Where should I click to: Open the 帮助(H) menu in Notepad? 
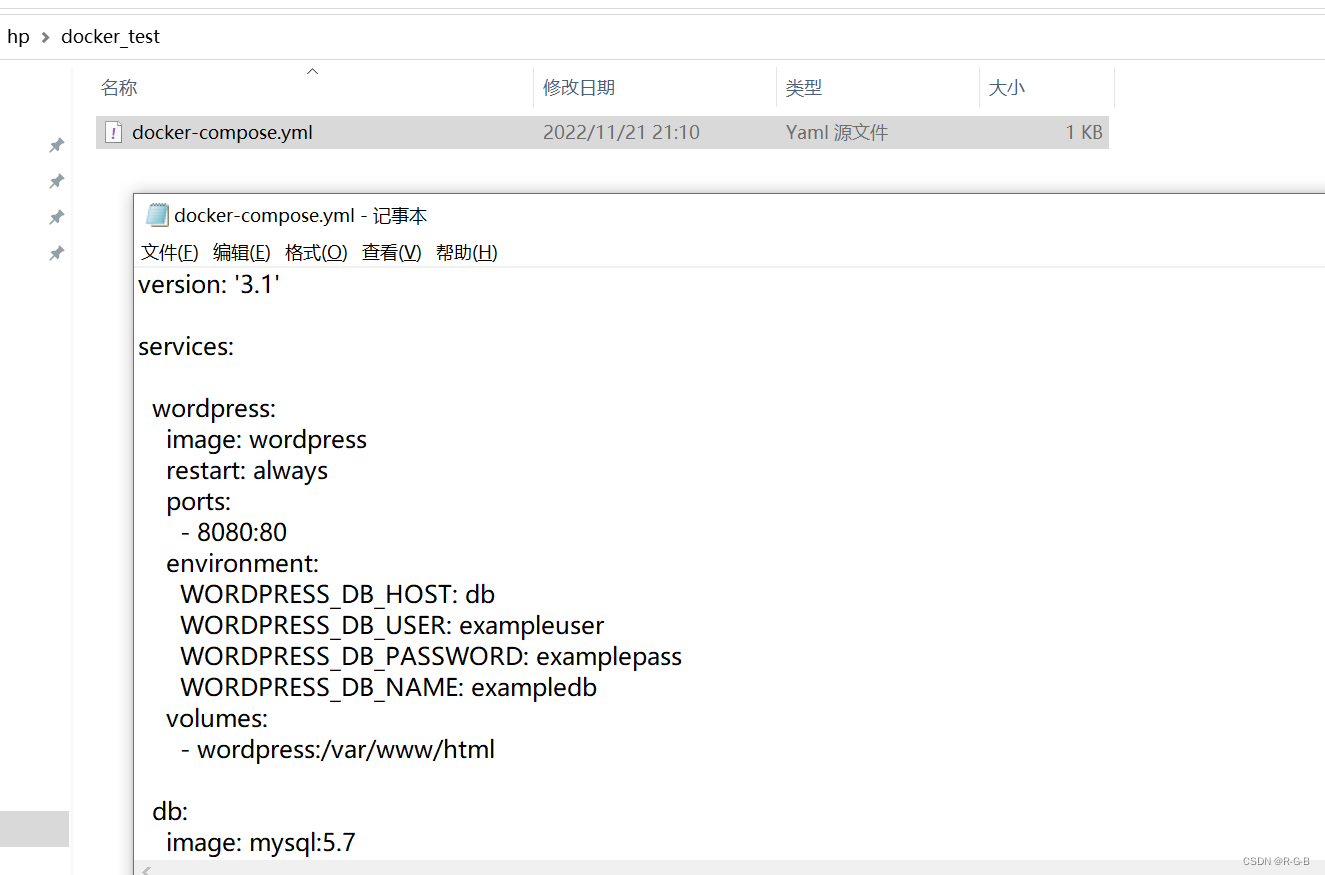467,253
